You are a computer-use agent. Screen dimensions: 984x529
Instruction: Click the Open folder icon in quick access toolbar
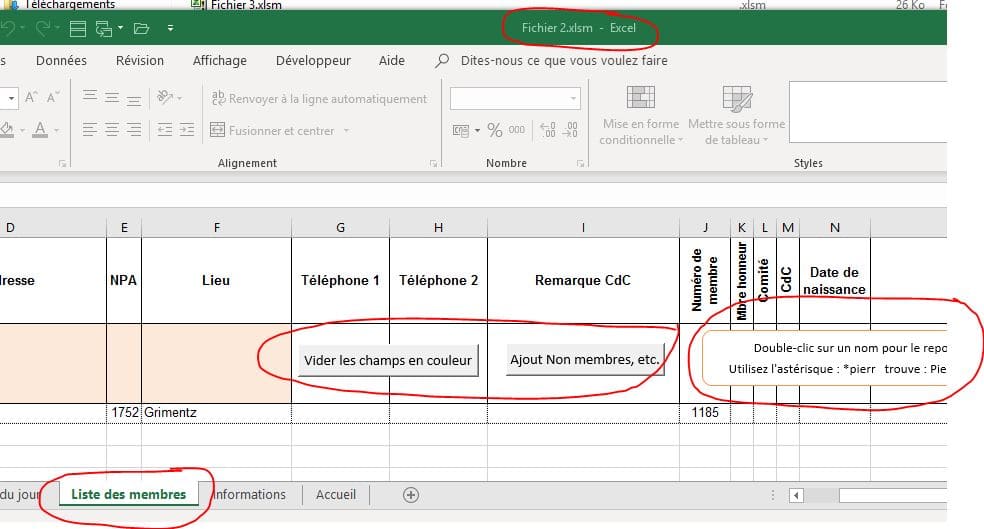click(x=140, y=28)
